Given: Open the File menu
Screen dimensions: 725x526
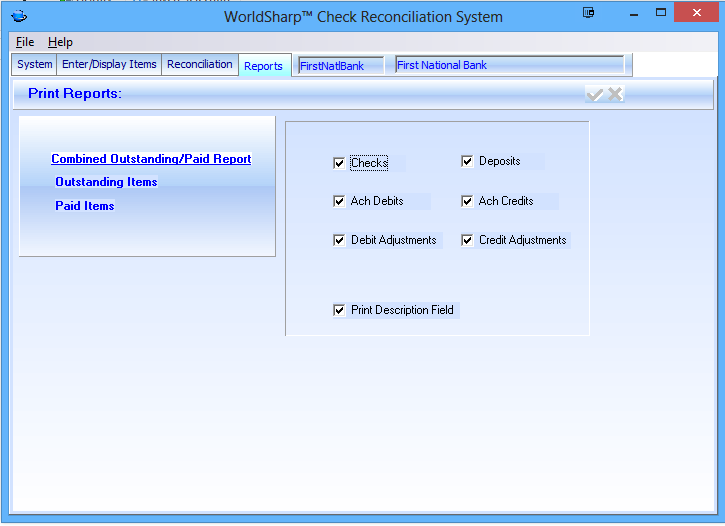Looking at the screenshot, I should click(25, 42).
